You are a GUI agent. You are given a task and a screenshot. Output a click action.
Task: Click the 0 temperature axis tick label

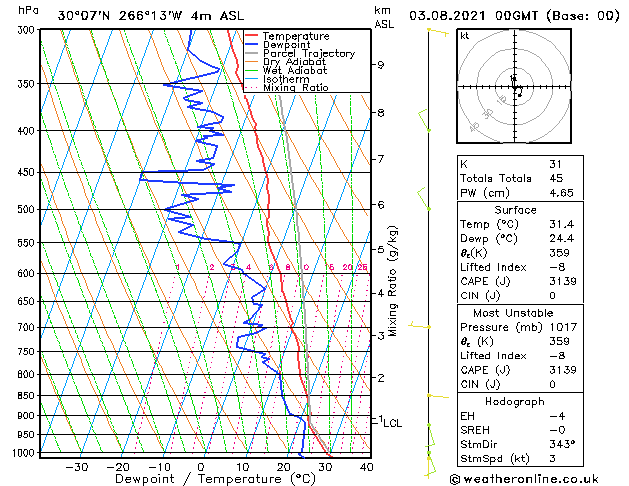pos(201,467)
